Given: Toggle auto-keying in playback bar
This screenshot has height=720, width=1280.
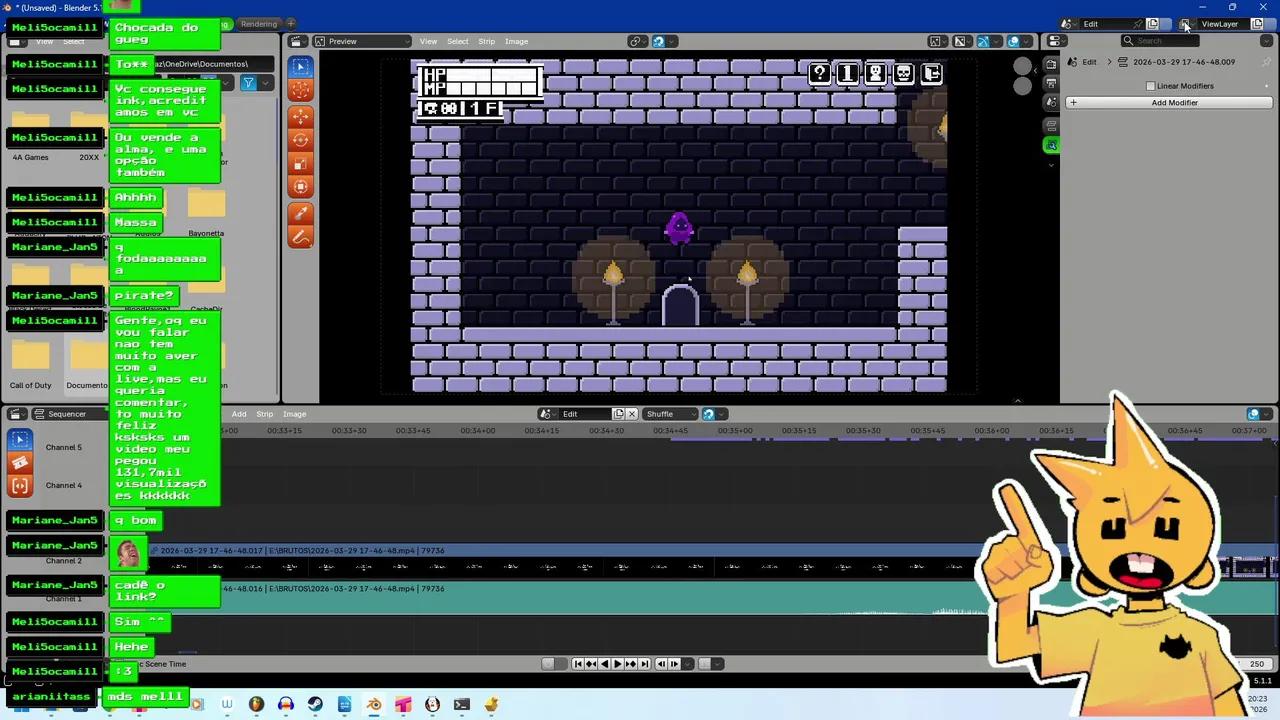Looking at the screenshot, I should point(548,663).
